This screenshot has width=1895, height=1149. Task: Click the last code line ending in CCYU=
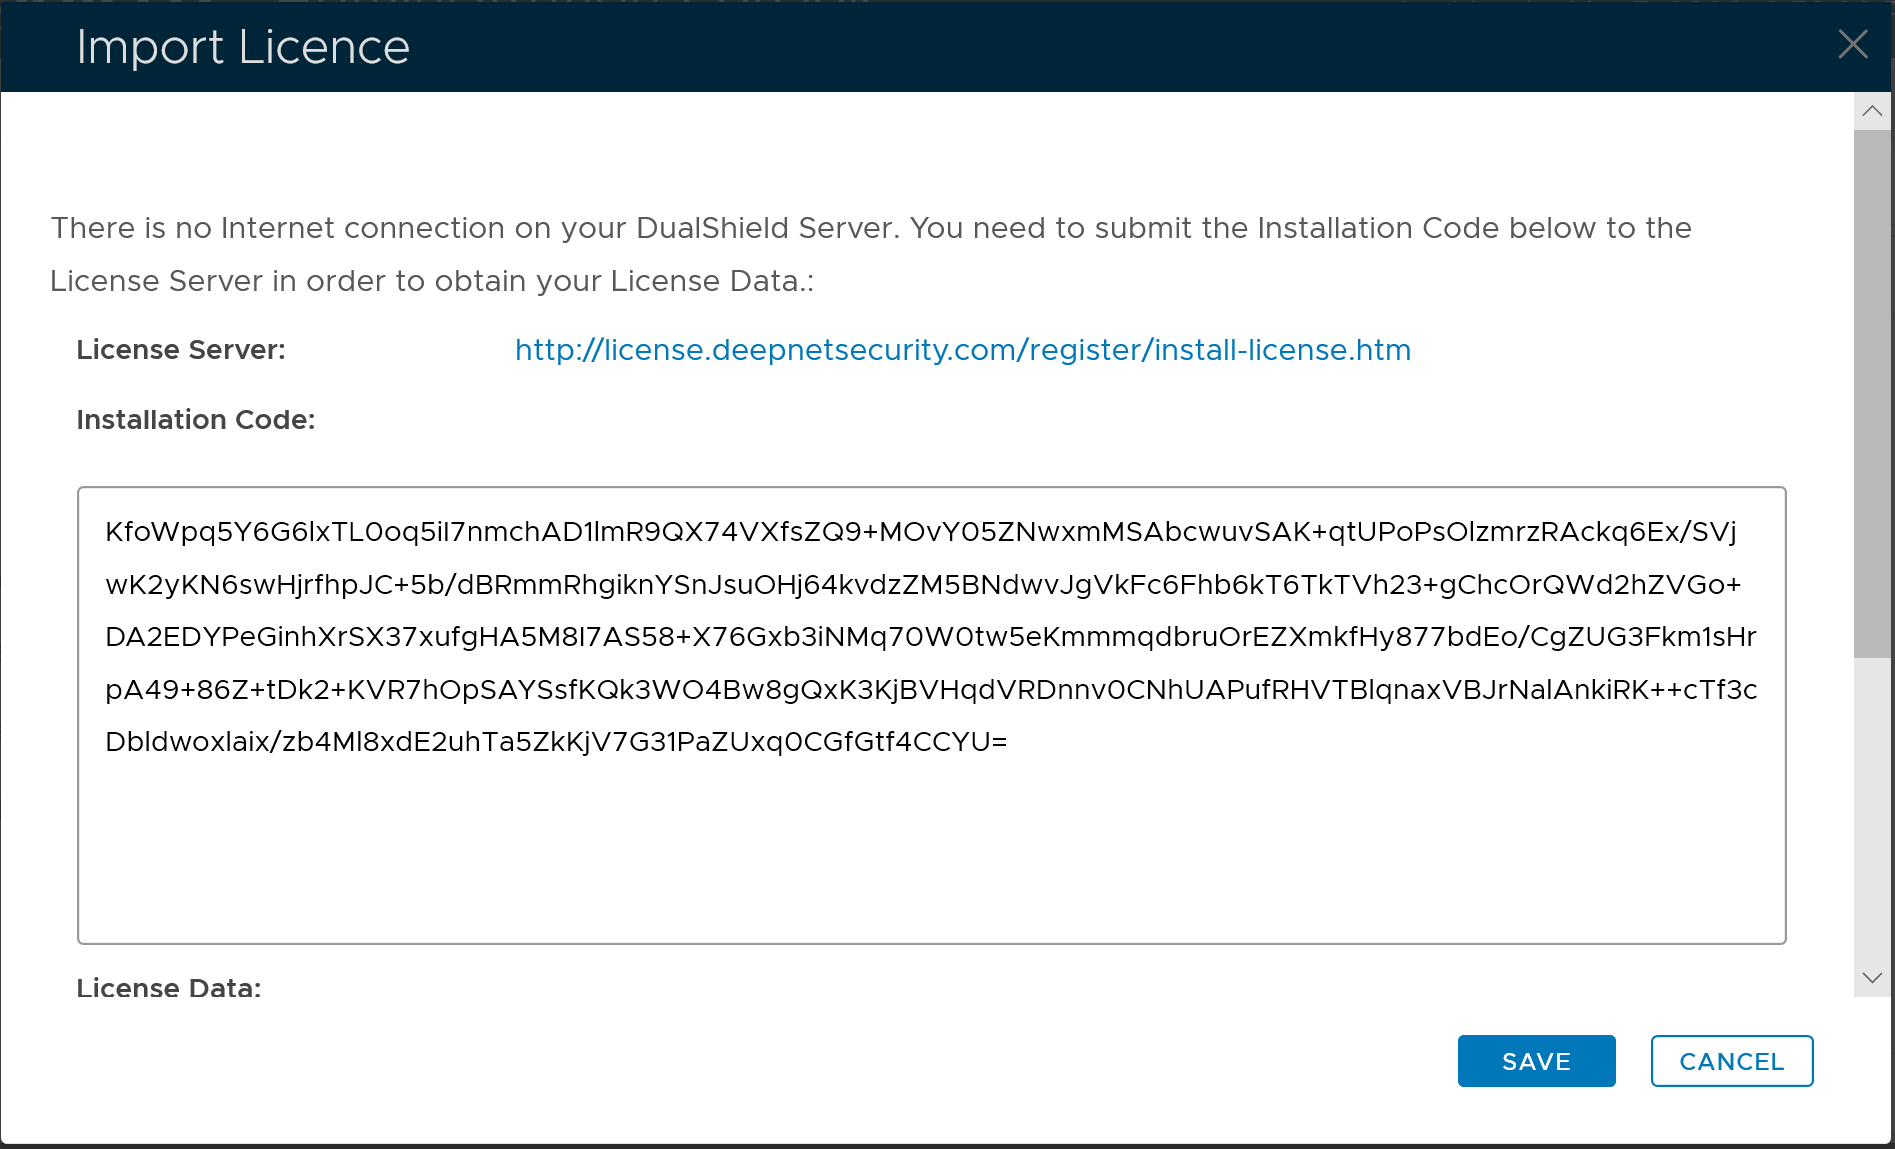pos(556,742)
